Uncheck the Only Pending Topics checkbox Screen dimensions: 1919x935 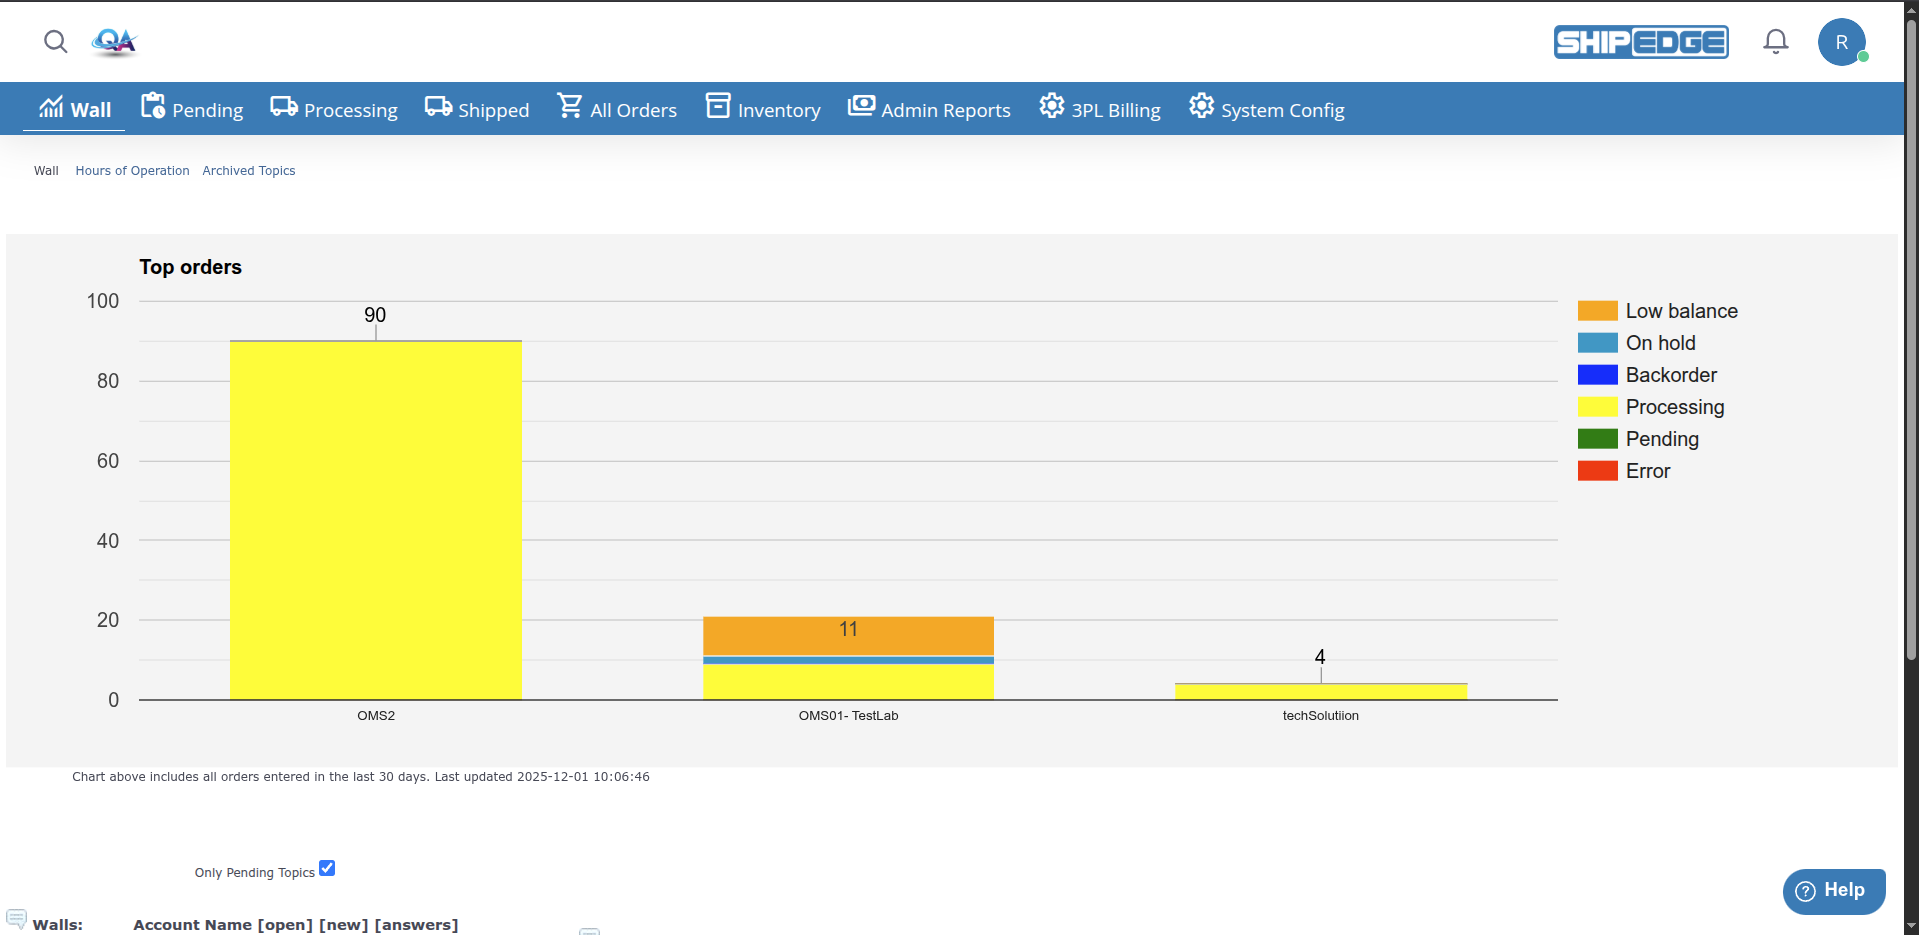327,868
